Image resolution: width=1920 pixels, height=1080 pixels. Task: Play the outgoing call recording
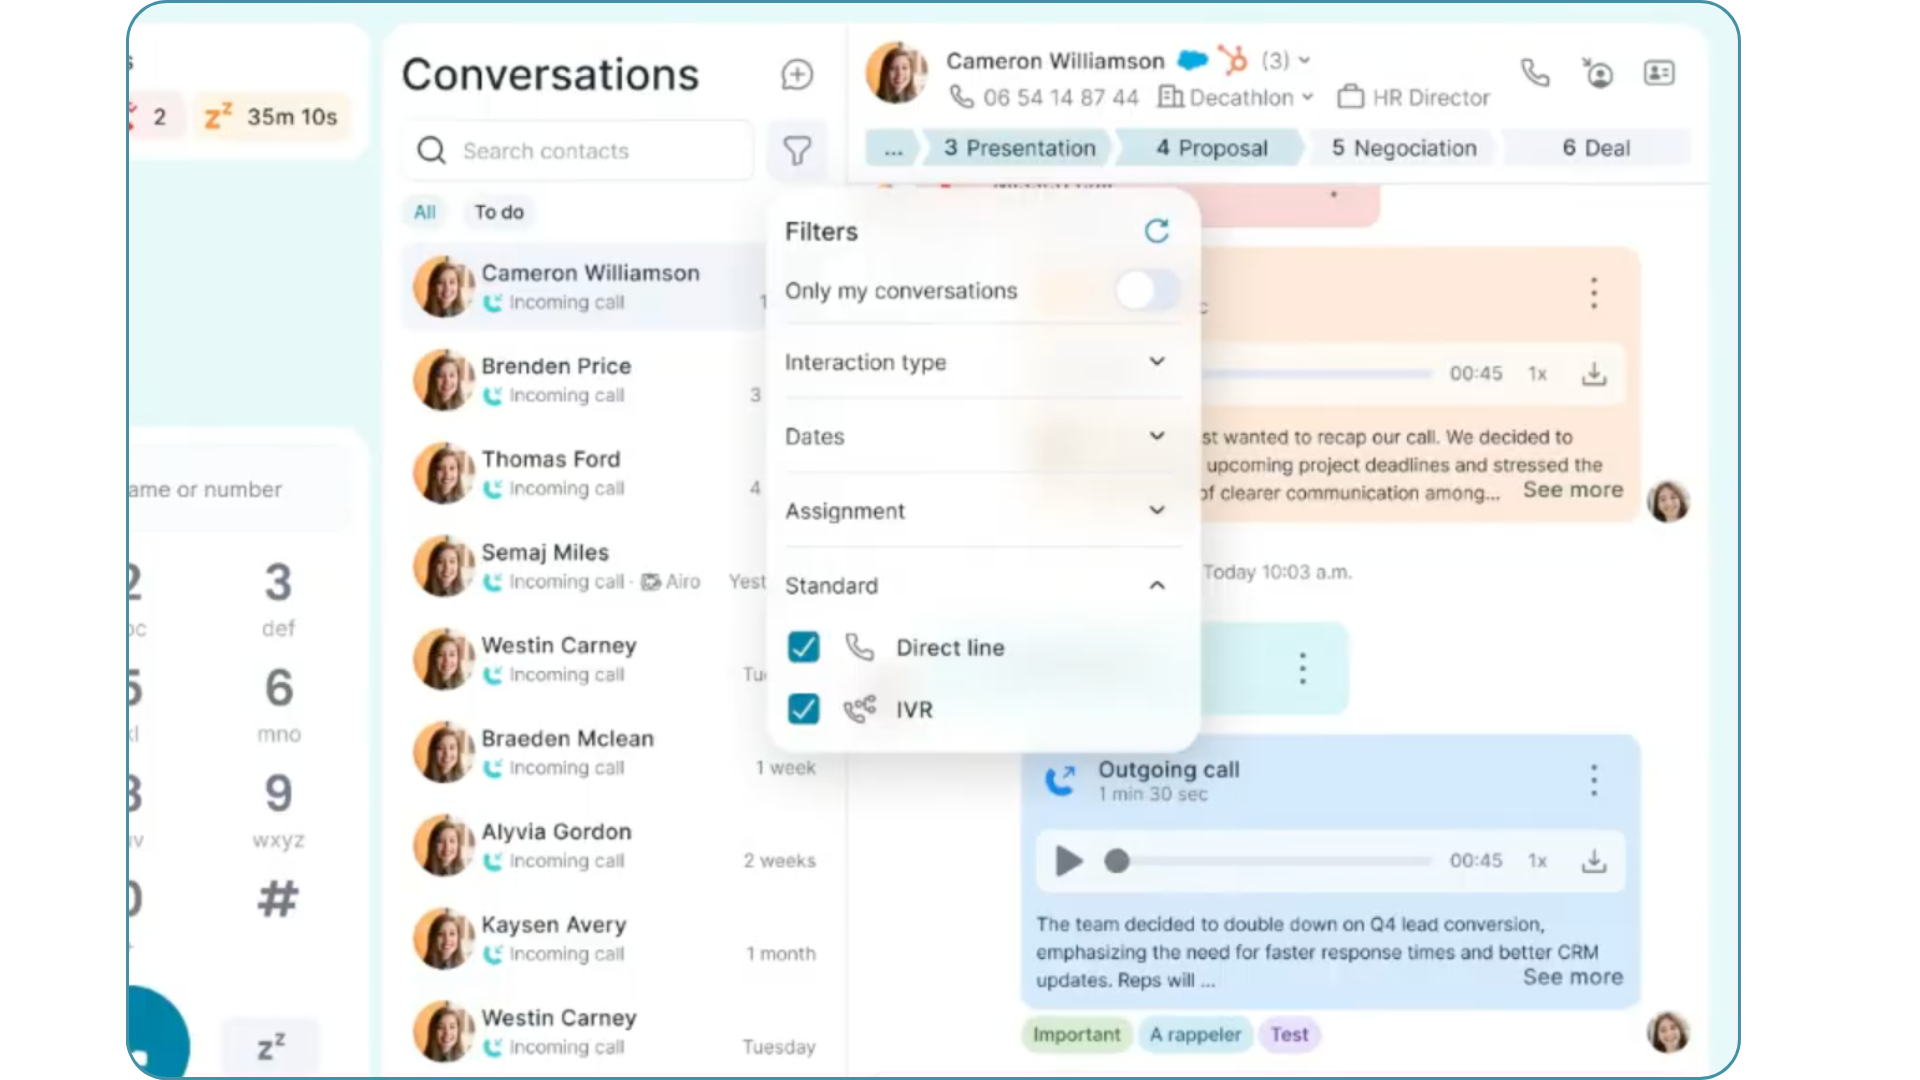(1068, 861)
